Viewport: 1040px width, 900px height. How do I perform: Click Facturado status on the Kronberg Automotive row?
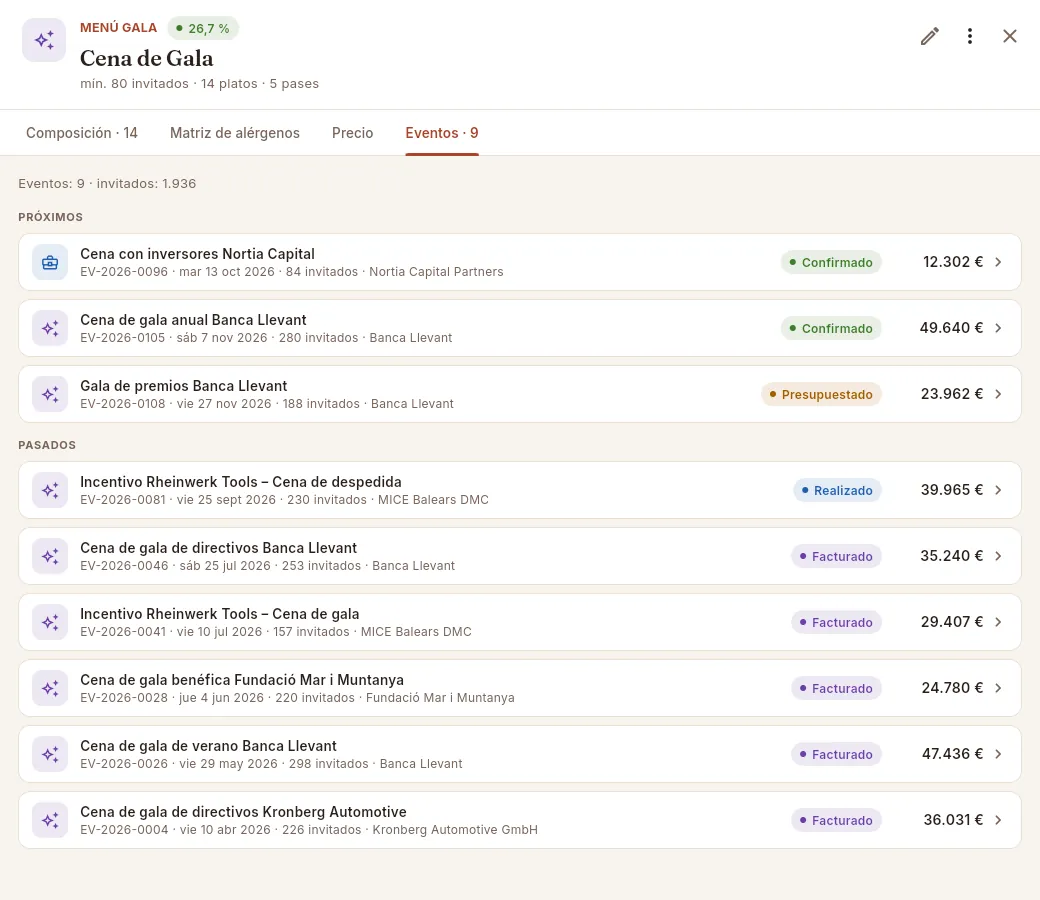(836, 820)
